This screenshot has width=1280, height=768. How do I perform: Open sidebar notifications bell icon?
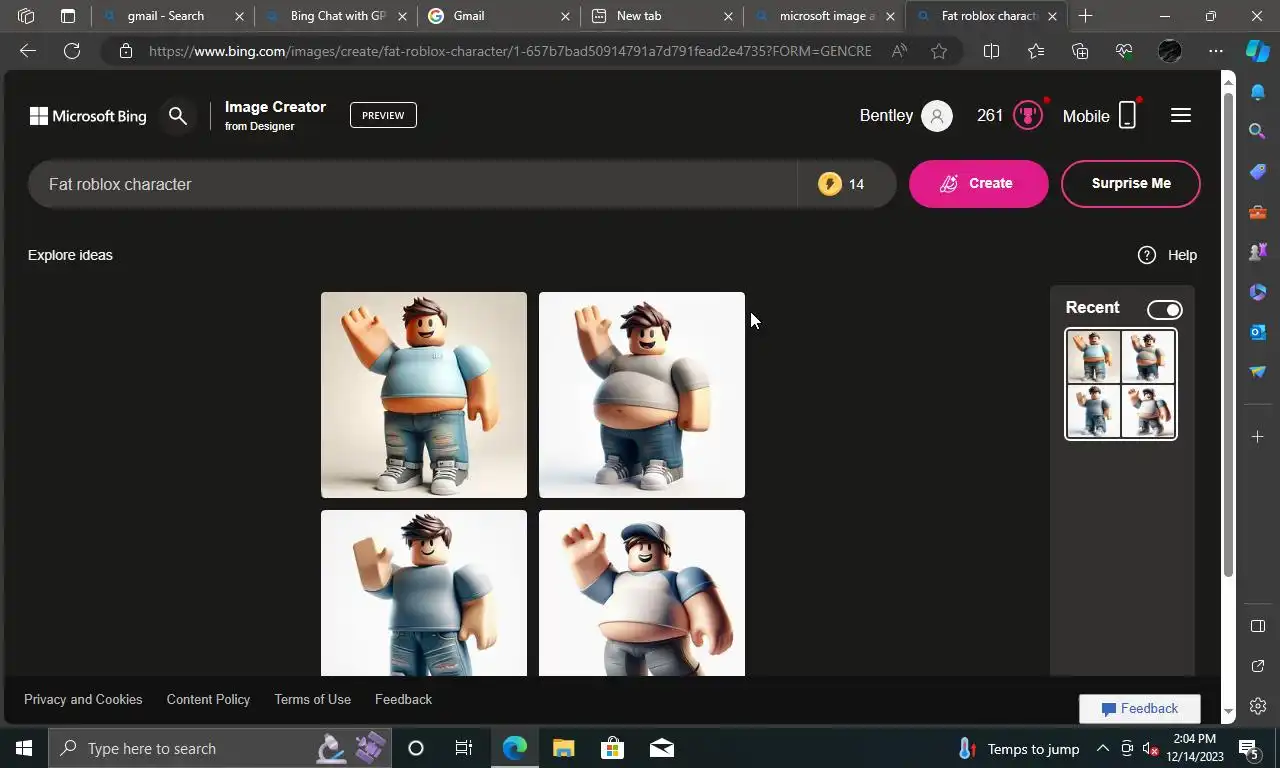(1258, 92)
